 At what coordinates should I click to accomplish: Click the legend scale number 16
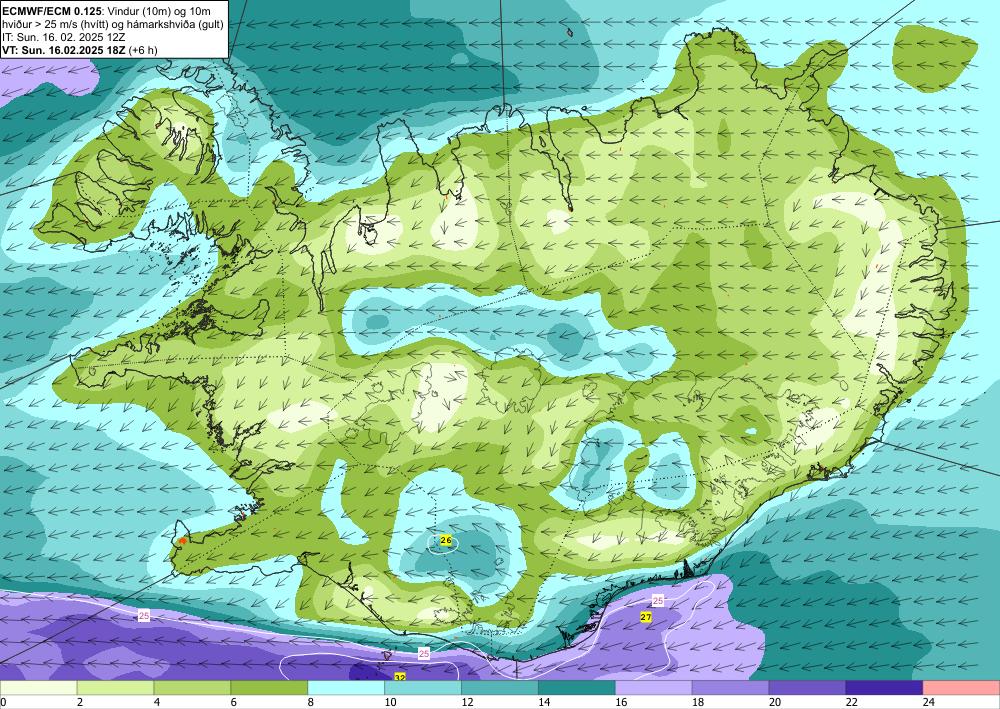(621, 703)
